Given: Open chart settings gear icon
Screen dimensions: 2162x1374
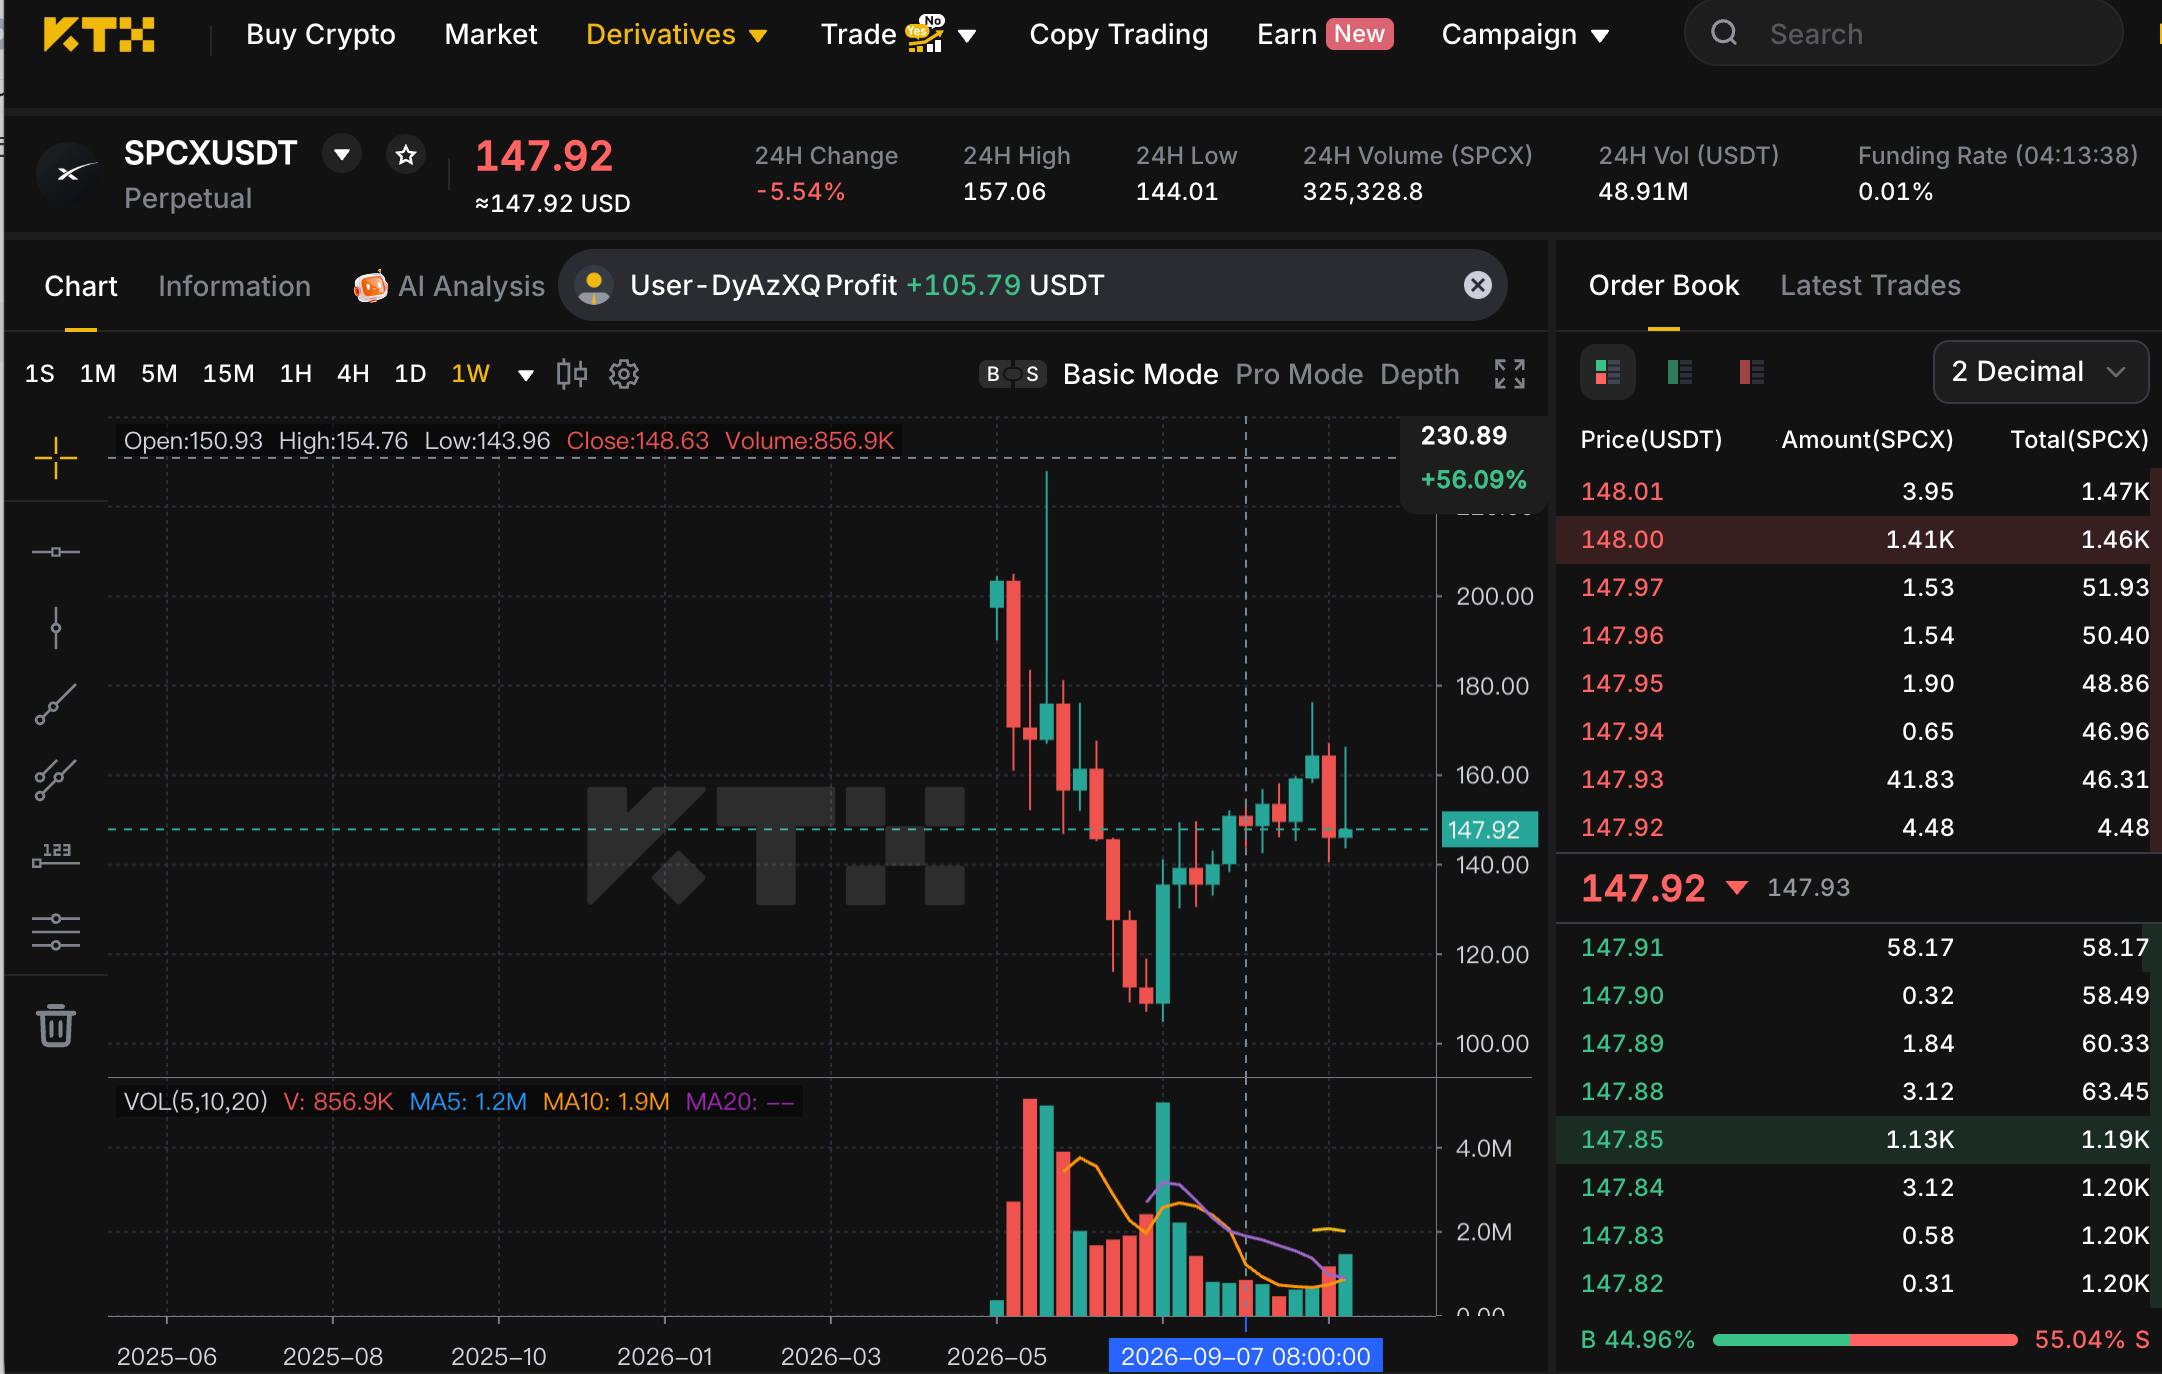Looking at the screenshot, I should [x=624, y=374].
